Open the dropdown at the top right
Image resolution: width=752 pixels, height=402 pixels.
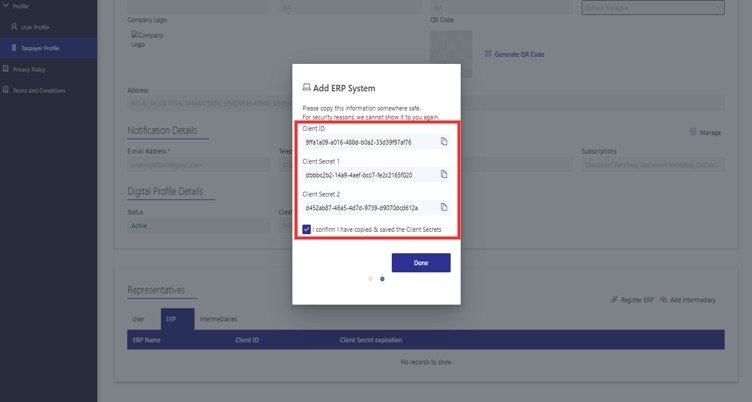(652, 8)
